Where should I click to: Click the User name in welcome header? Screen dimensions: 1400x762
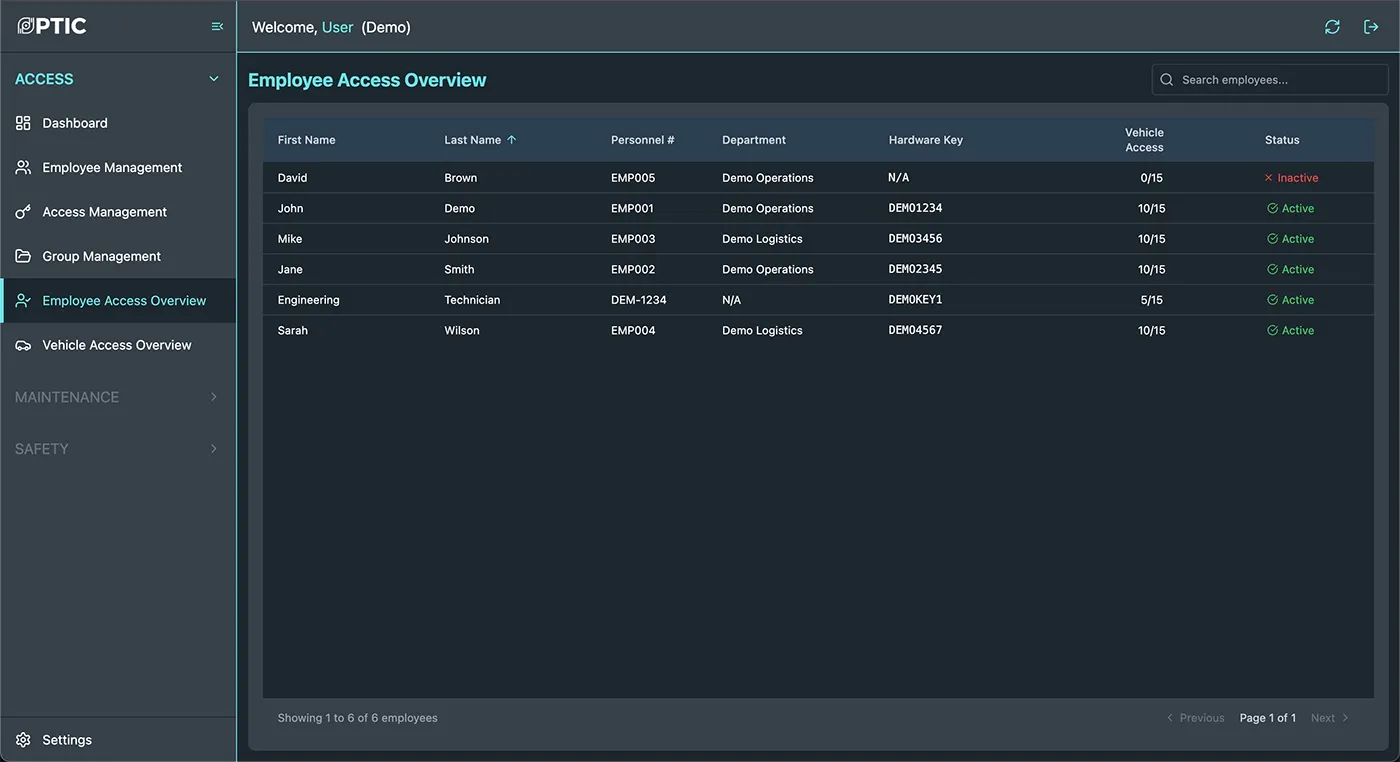pyautogui.click(x=337, y=27)
